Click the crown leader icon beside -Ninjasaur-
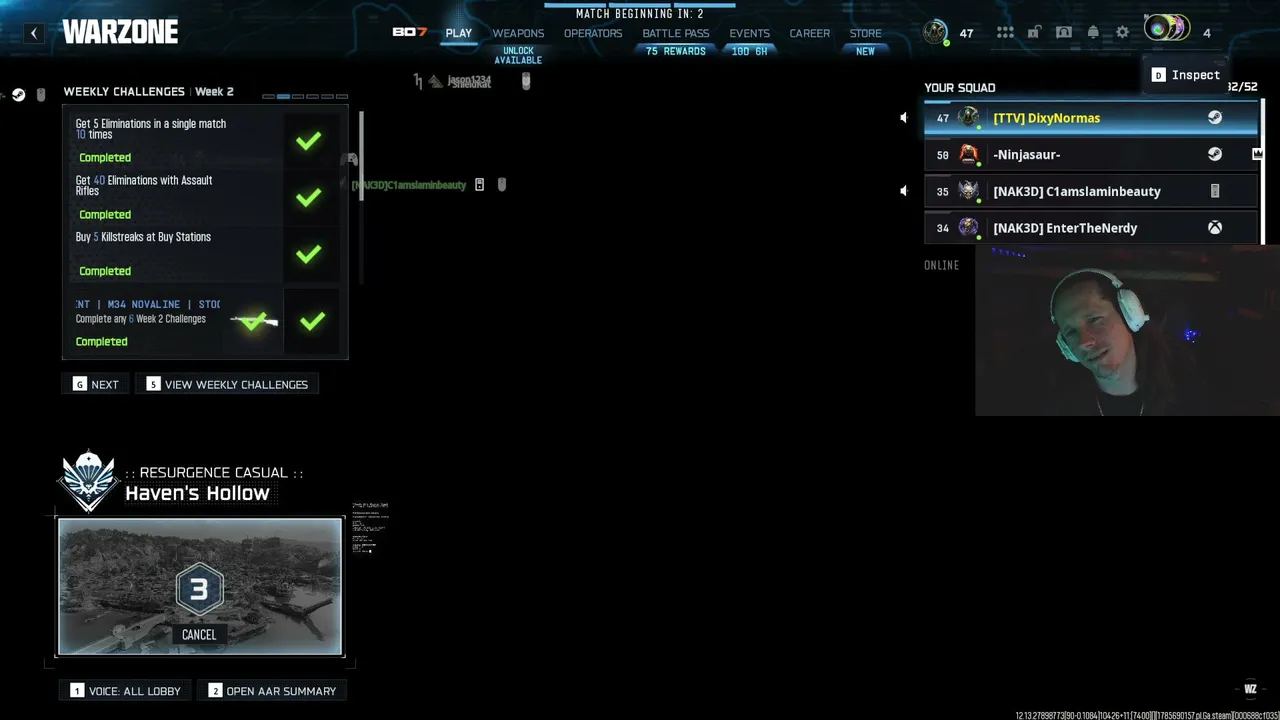This screenshot has width=1280, height=720. (x=1257, y=154)
